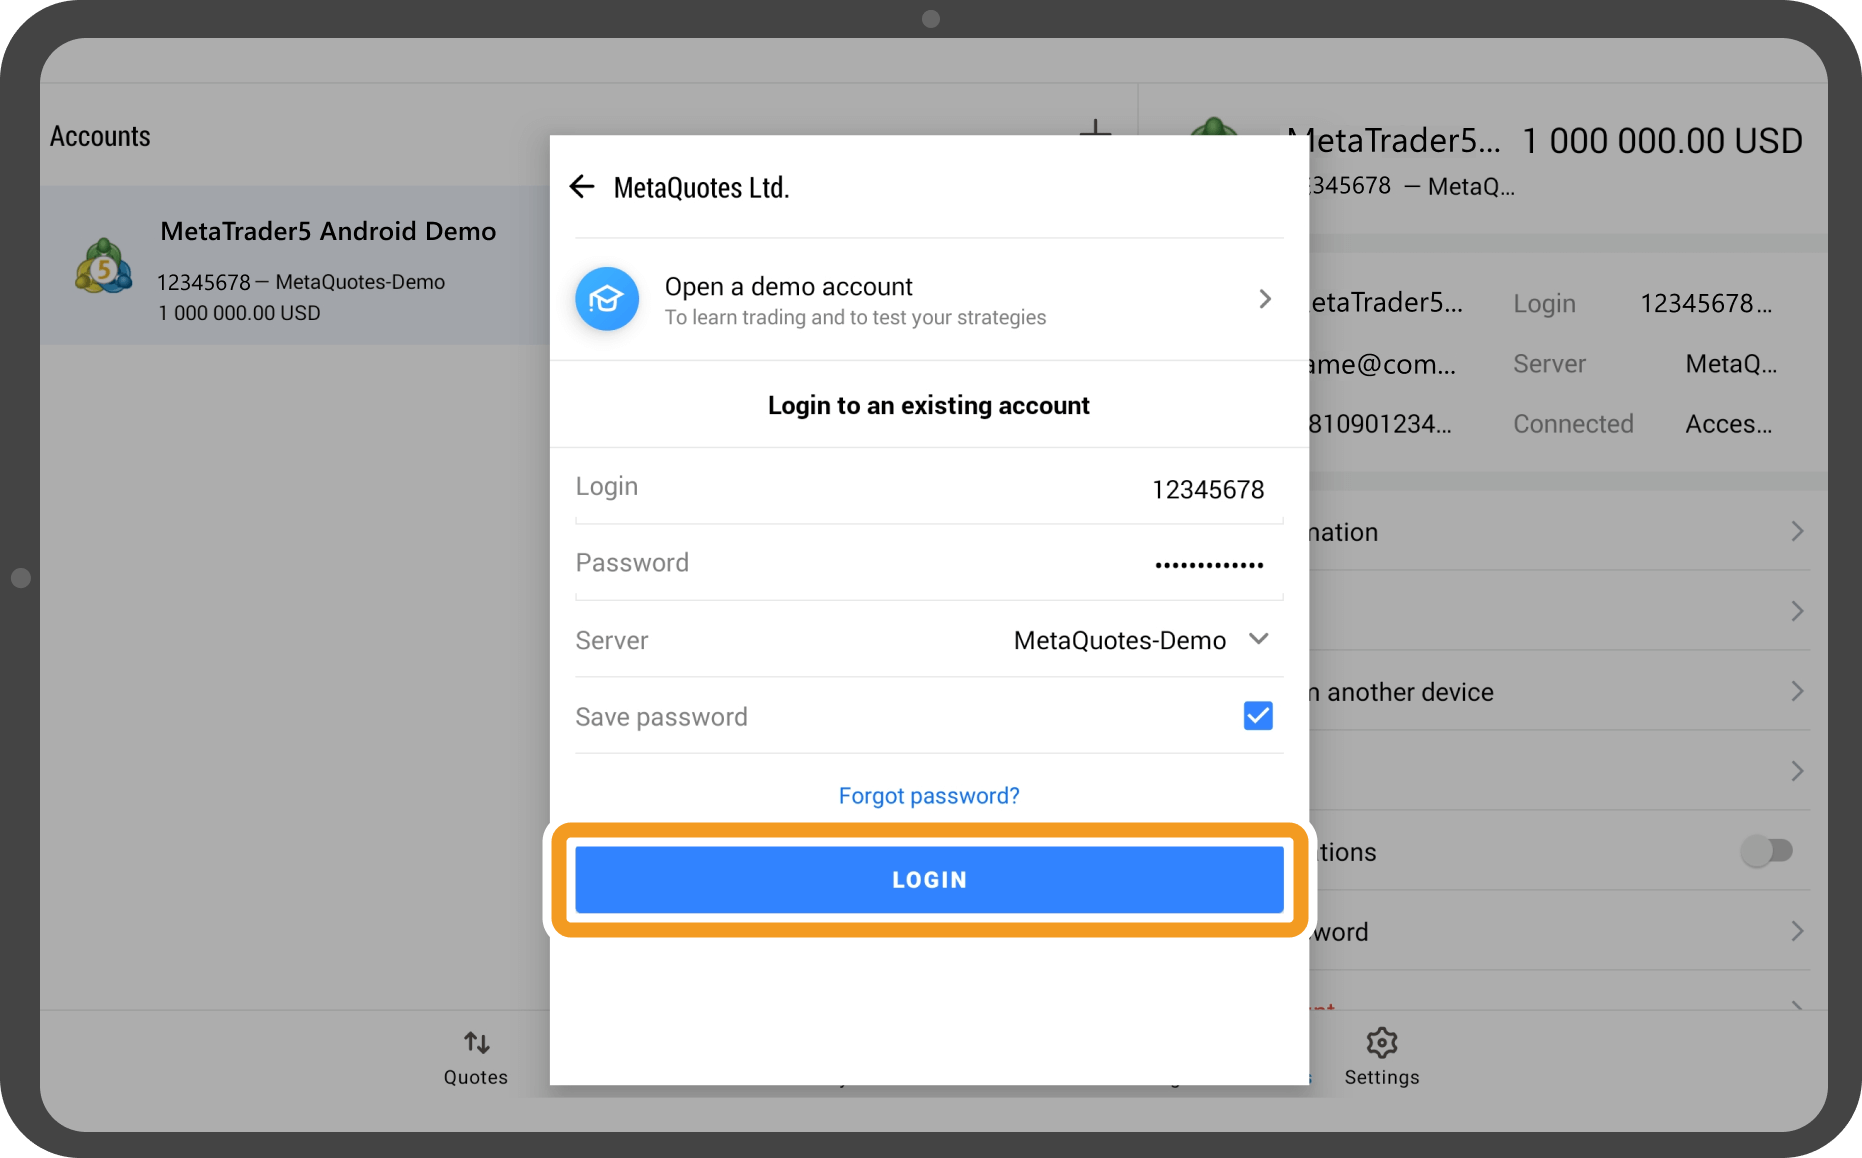The height and width of the screenshot is (1158, 1862).
Task: Select the Quotes tab label
Action: click(476, 1077)
